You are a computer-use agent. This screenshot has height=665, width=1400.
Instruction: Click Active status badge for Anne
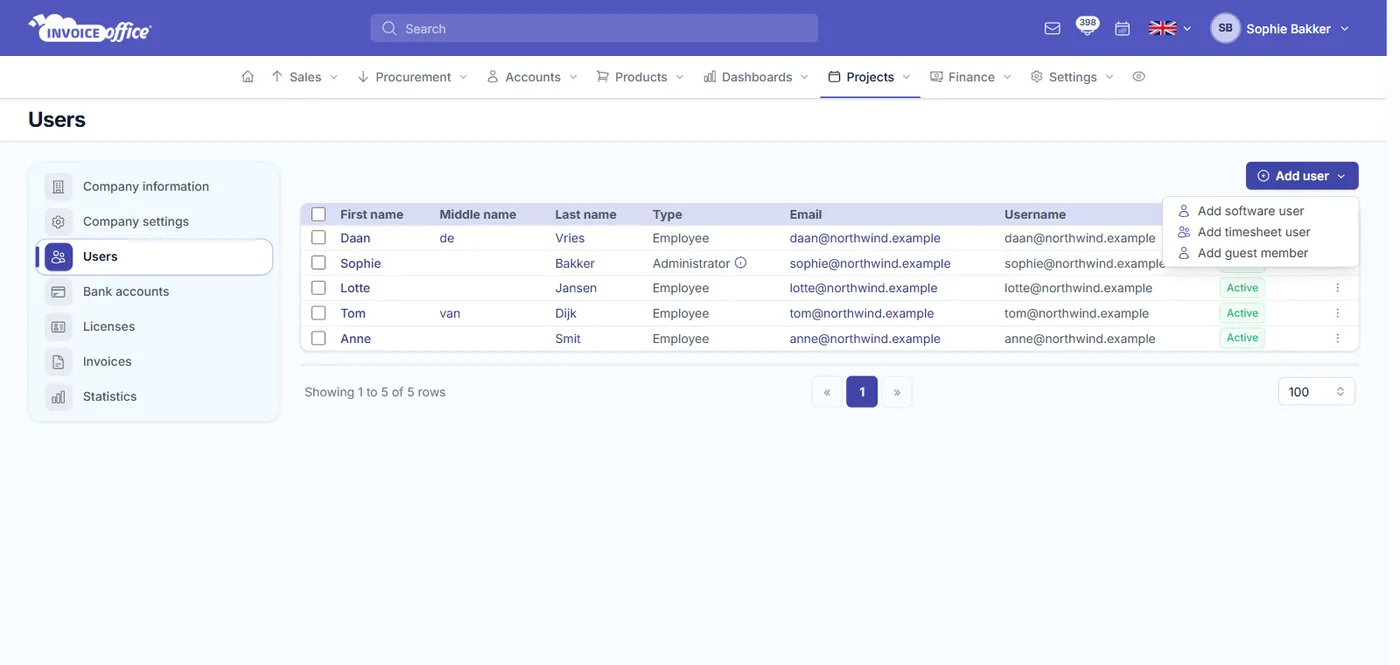[1242, 338]
